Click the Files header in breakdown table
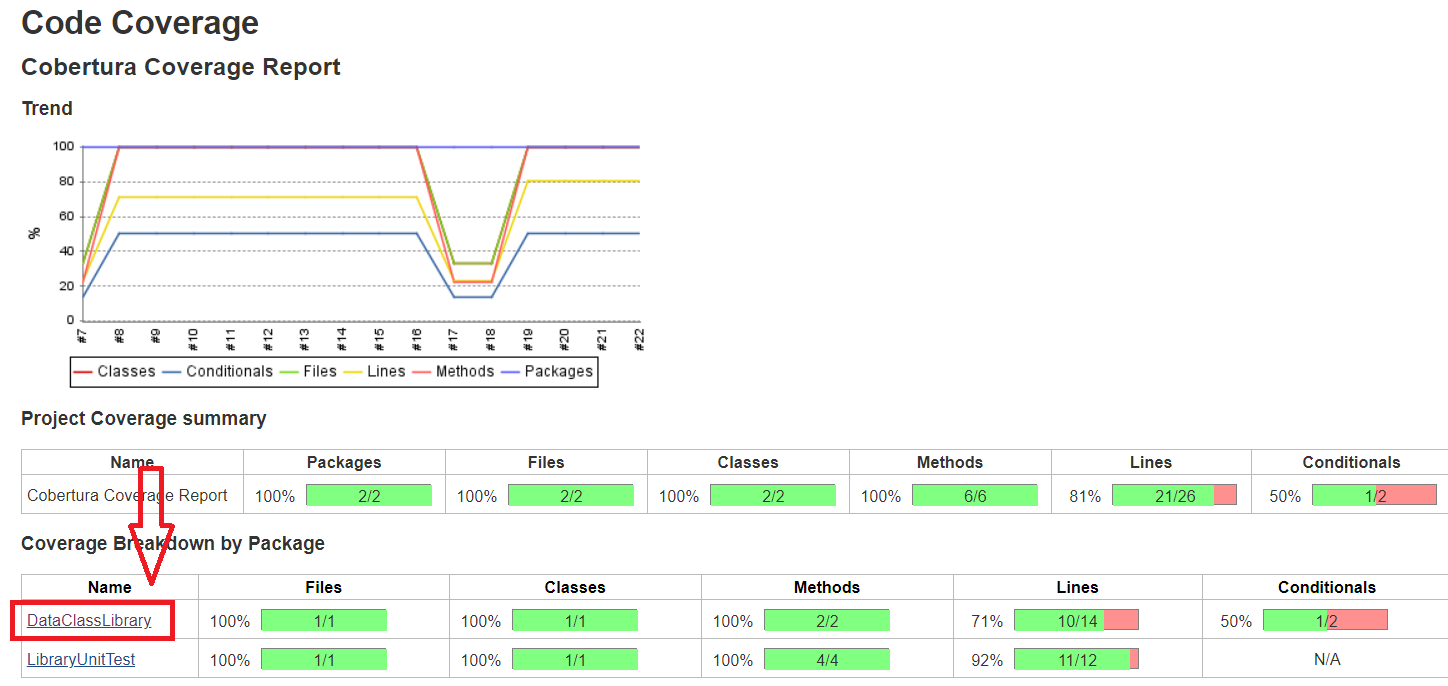This screenshot has width=1448, height=686. [x=323, y=587]
